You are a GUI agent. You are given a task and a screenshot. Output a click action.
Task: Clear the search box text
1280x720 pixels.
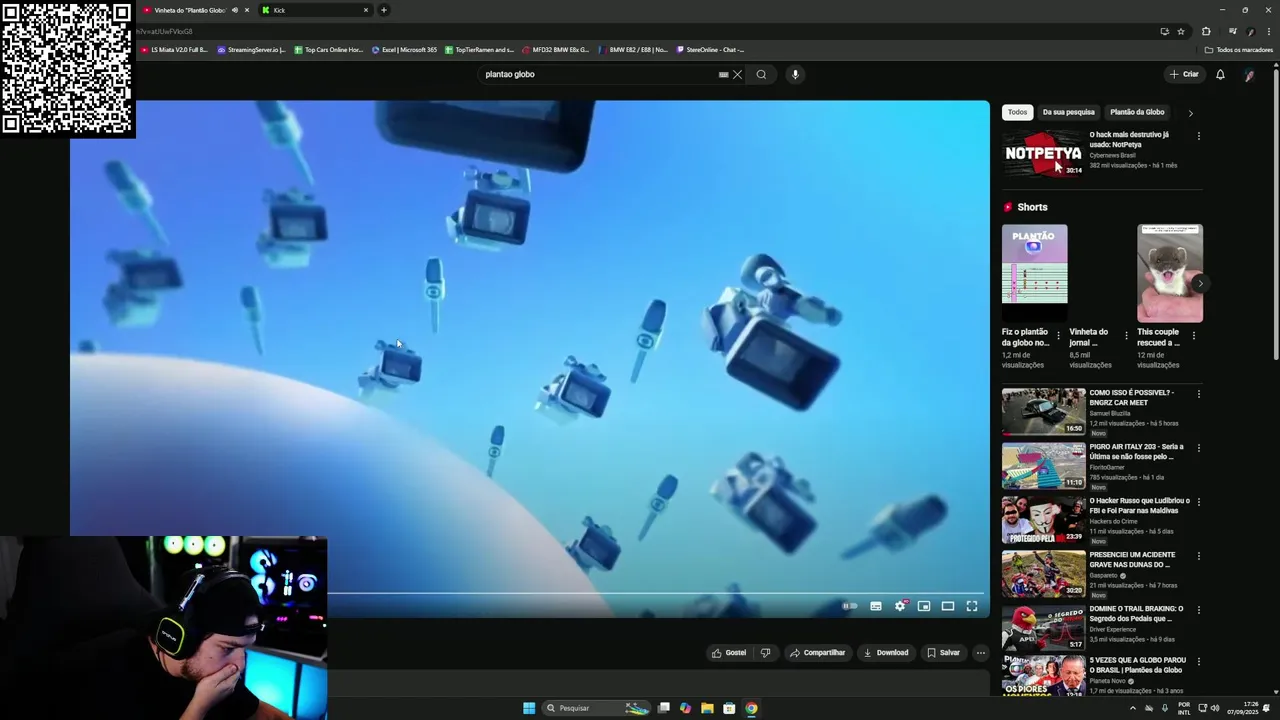(737, 74)
